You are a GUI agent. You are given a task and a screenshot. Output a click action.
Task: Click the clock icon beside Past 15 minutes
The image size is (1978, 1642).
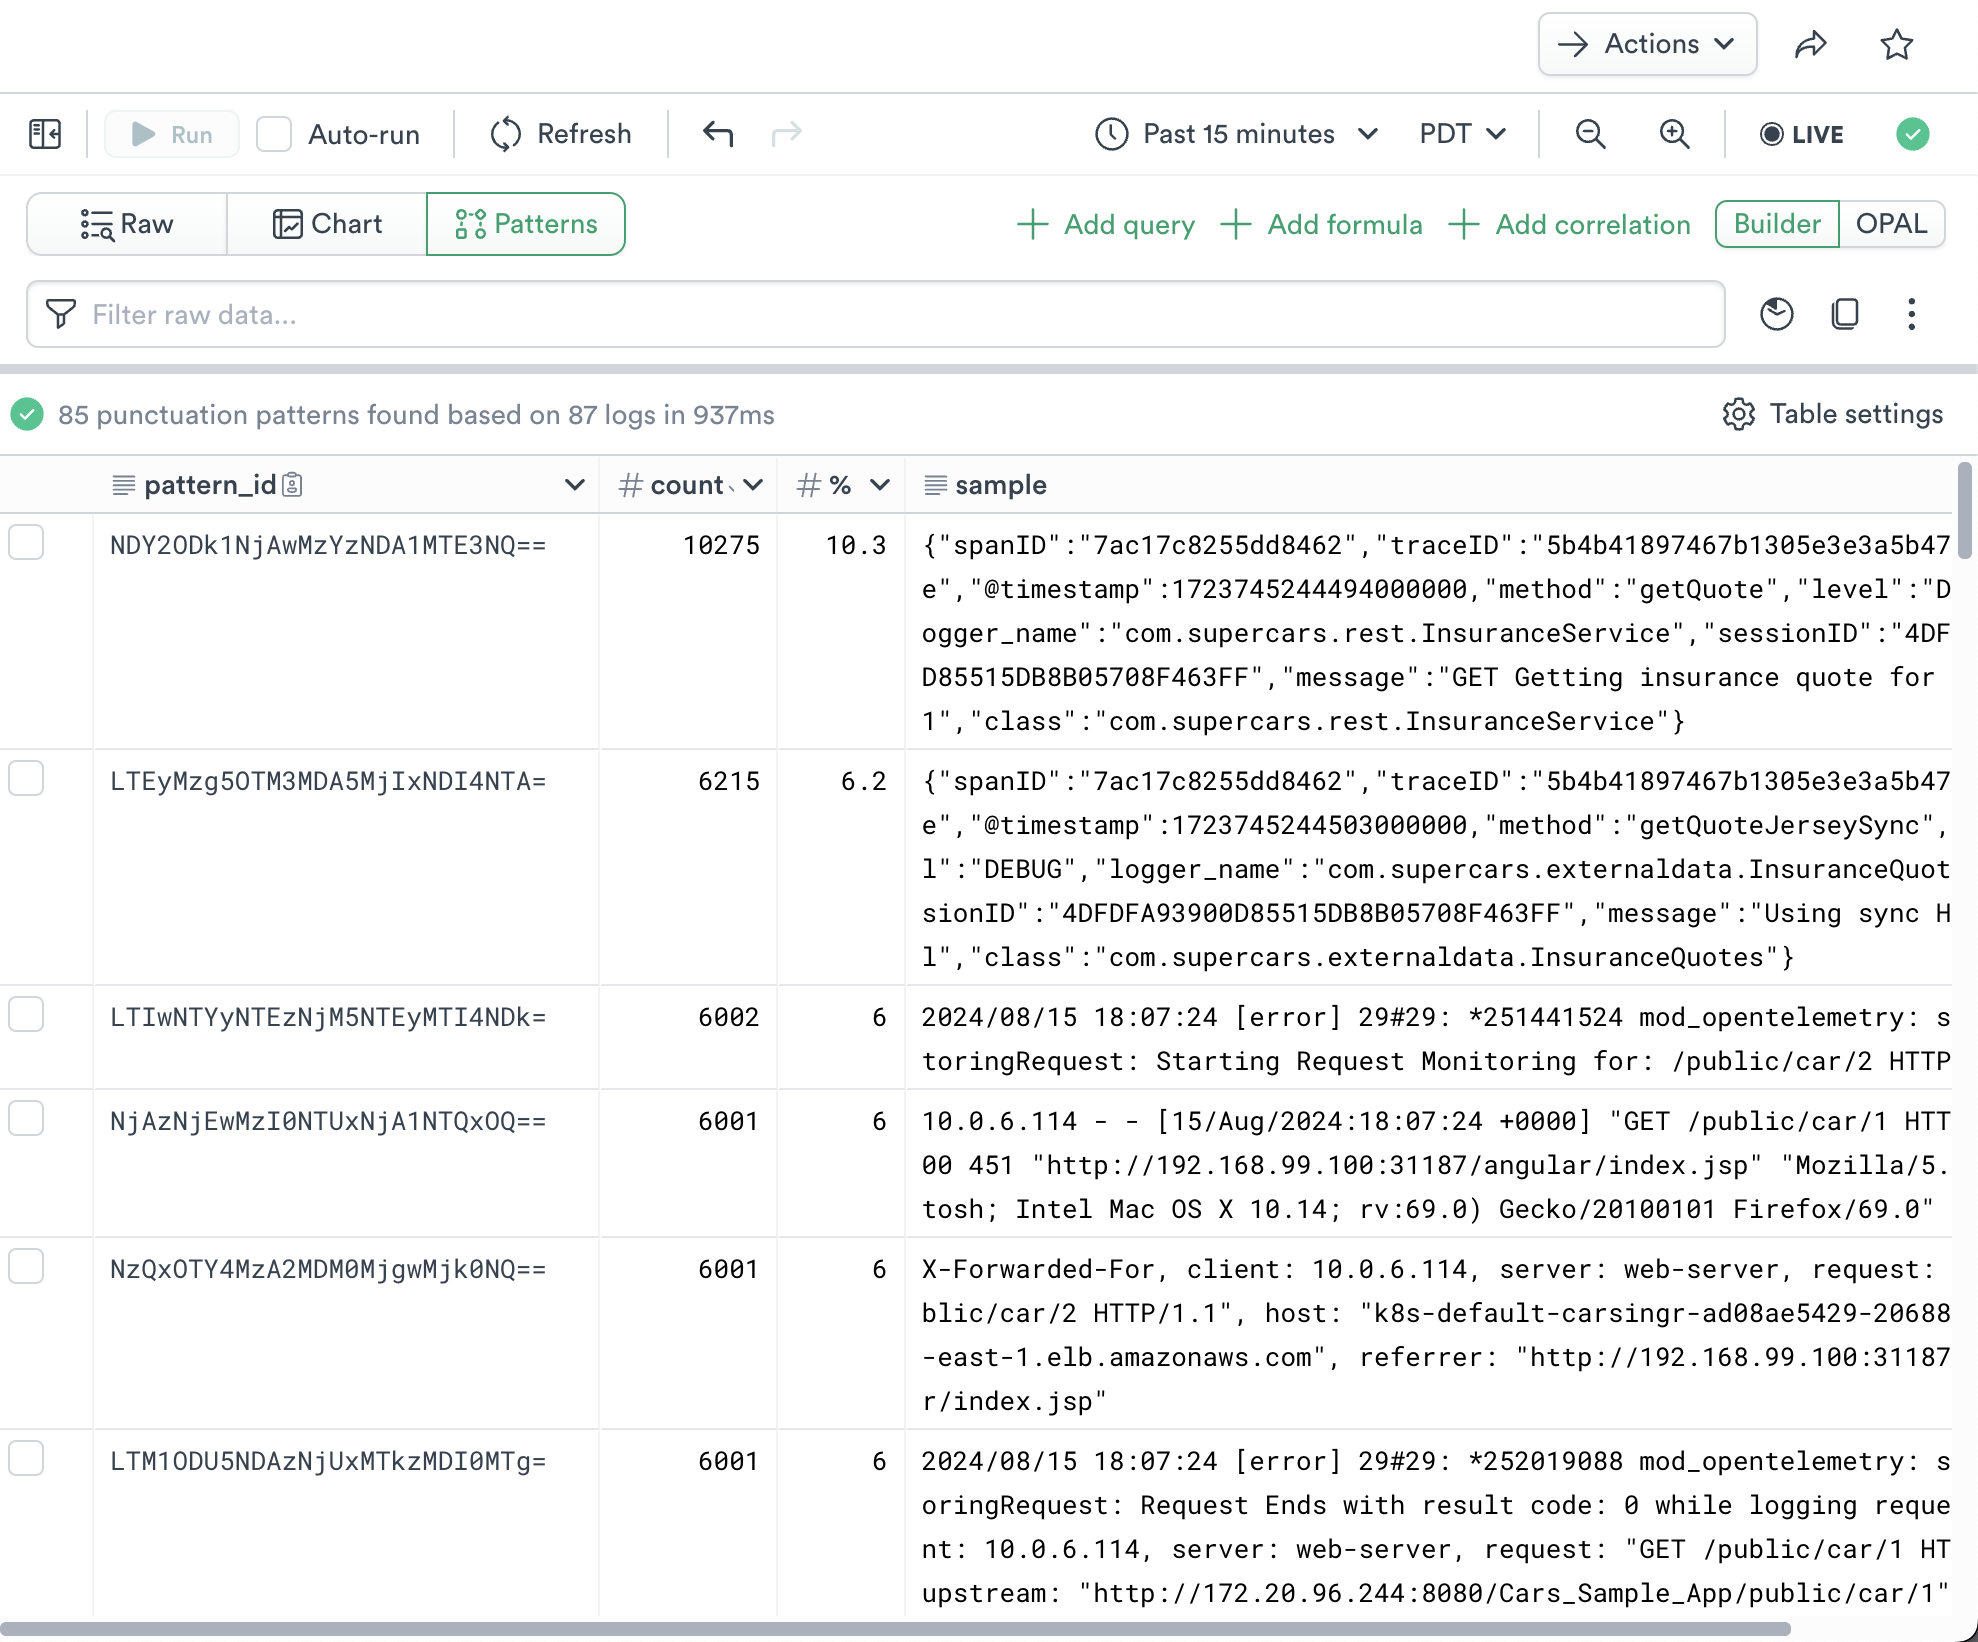click(x=1111, y=134)
